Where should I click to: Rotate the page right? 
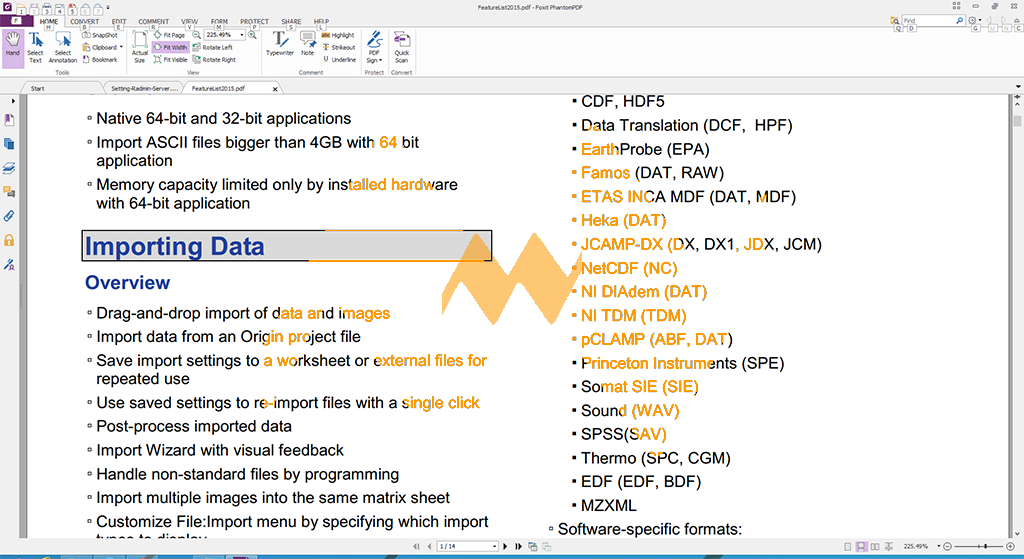pyautogui.click(x=214, y=59)
